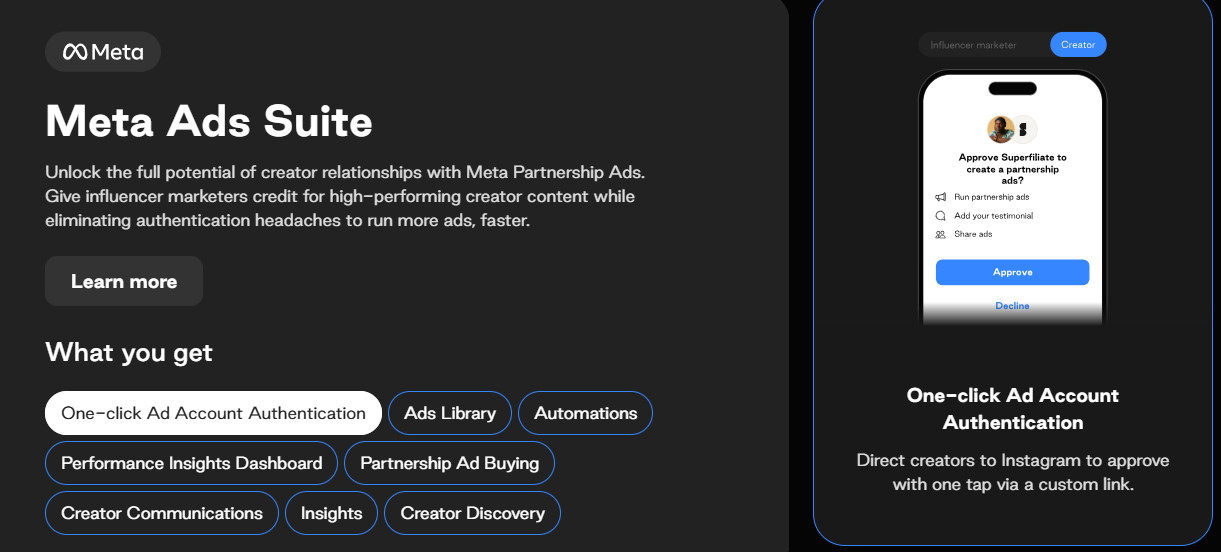Screen dimensions: 1221x552
Task: Choose the Creator Communications pill
Action: [162, 513]
